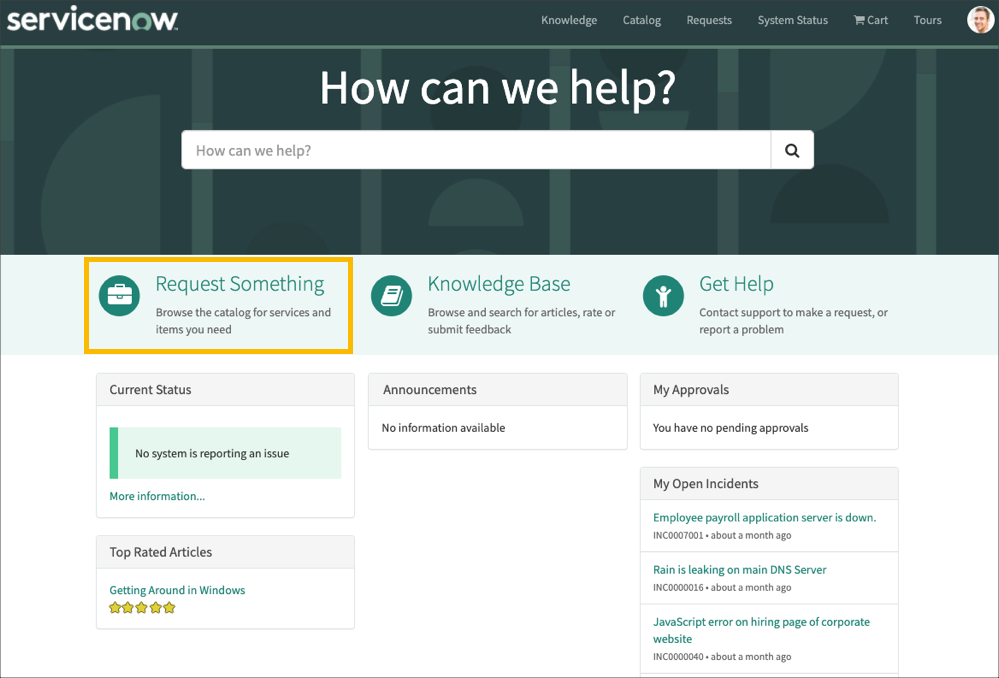Click the fifth rating star under Top Rated Articles
This screenshot has height=678, width=999.
coord(169,607)
